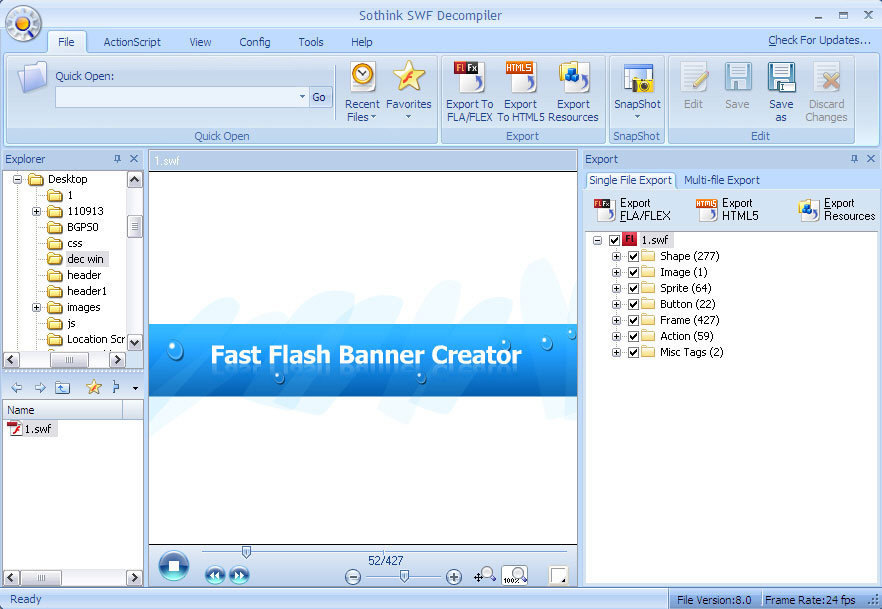Image resolution: width=882 pixels, height=609 pixels.
Task: Expand the images folder
Action: tap(37, 308)
